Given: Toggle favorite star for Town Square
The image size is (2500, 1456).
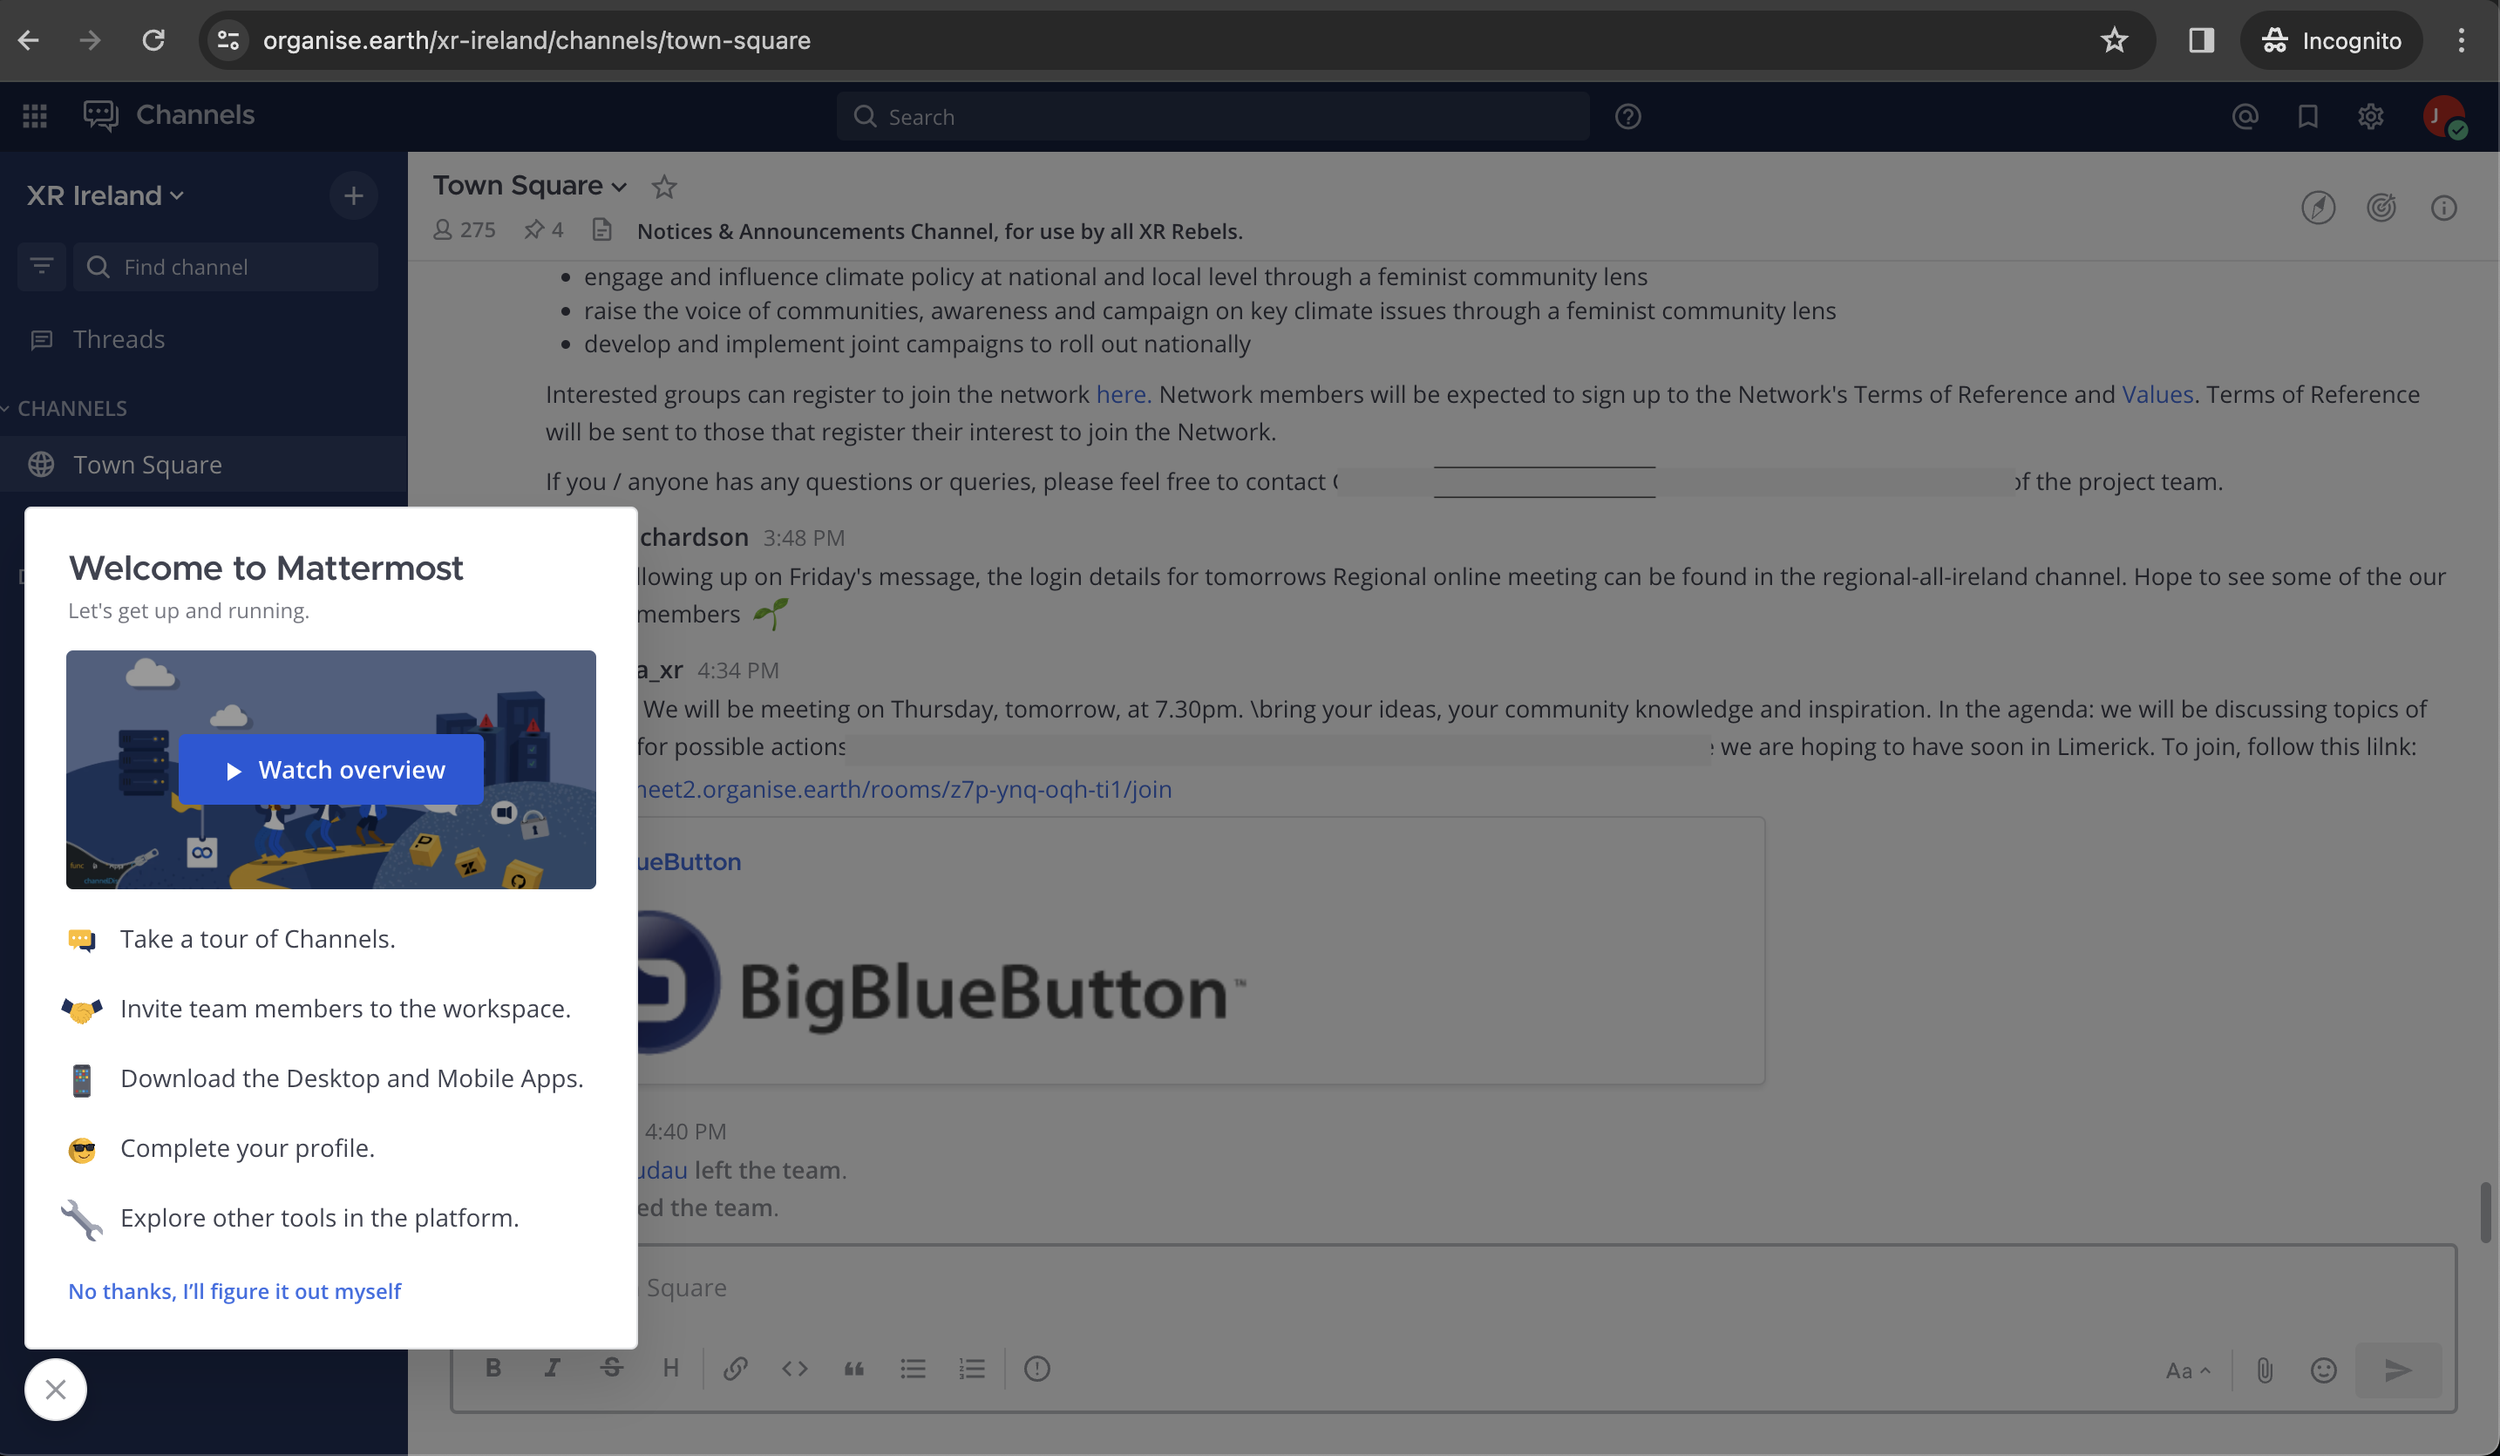Looking at the screenshot, I should pos(664,187).
